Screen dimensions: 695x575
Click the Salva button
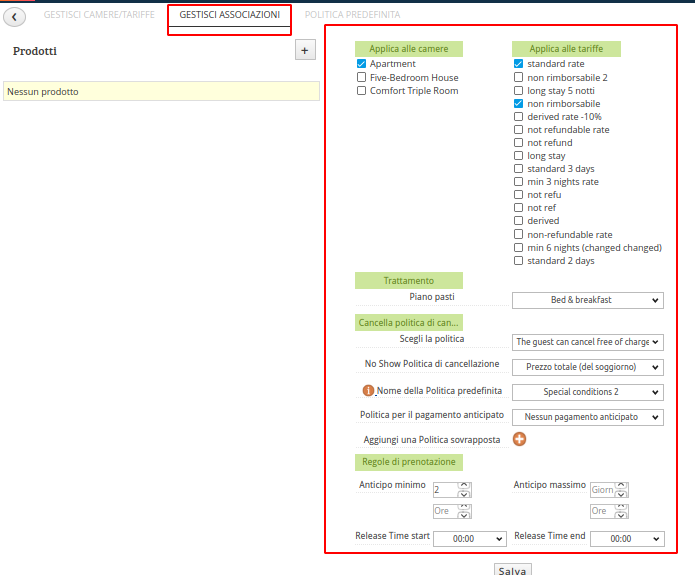pyautogui.click(x=512, y=569)
